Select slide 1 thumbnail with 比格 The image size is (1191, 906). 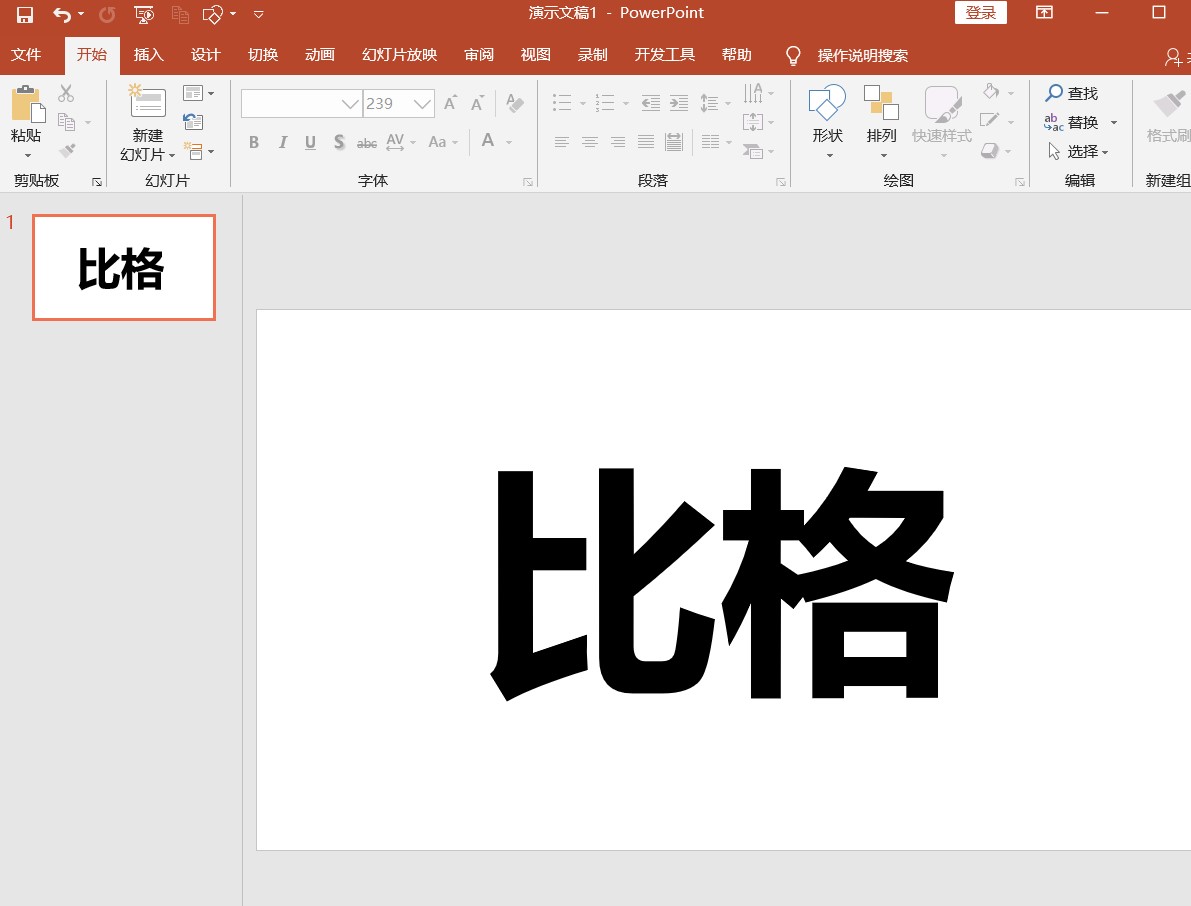(x=124, y=268)
